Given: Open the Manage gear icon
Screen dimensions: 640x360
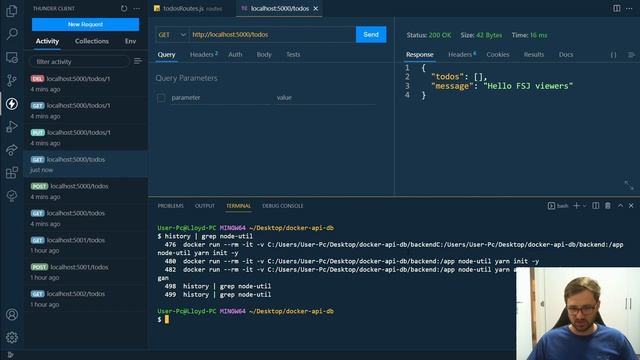Looking at the screenshot, I should pyautogui.click(x=12, y=338).
